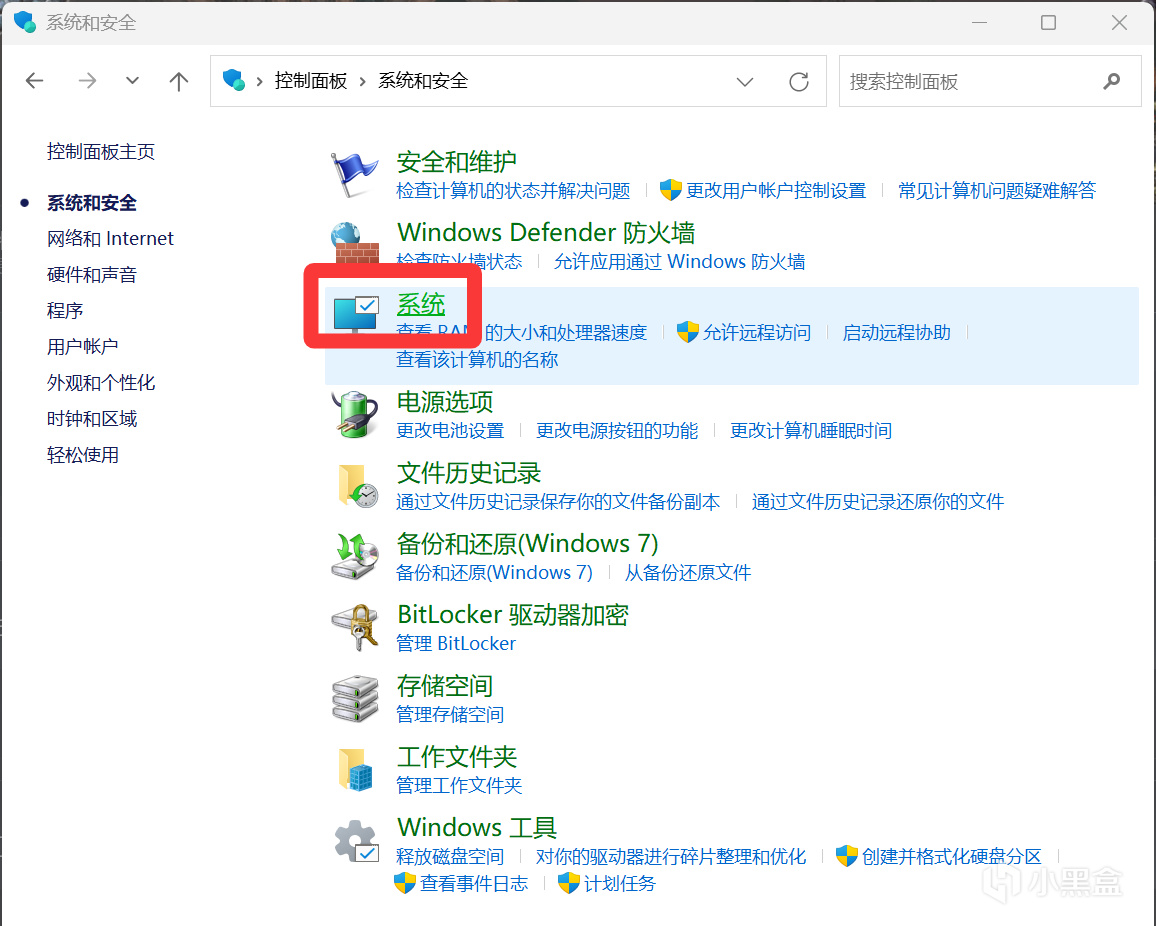This screenshot has height=926, width=1156.
Task: Go to 控制面板主页
Action: coord(101,151)
